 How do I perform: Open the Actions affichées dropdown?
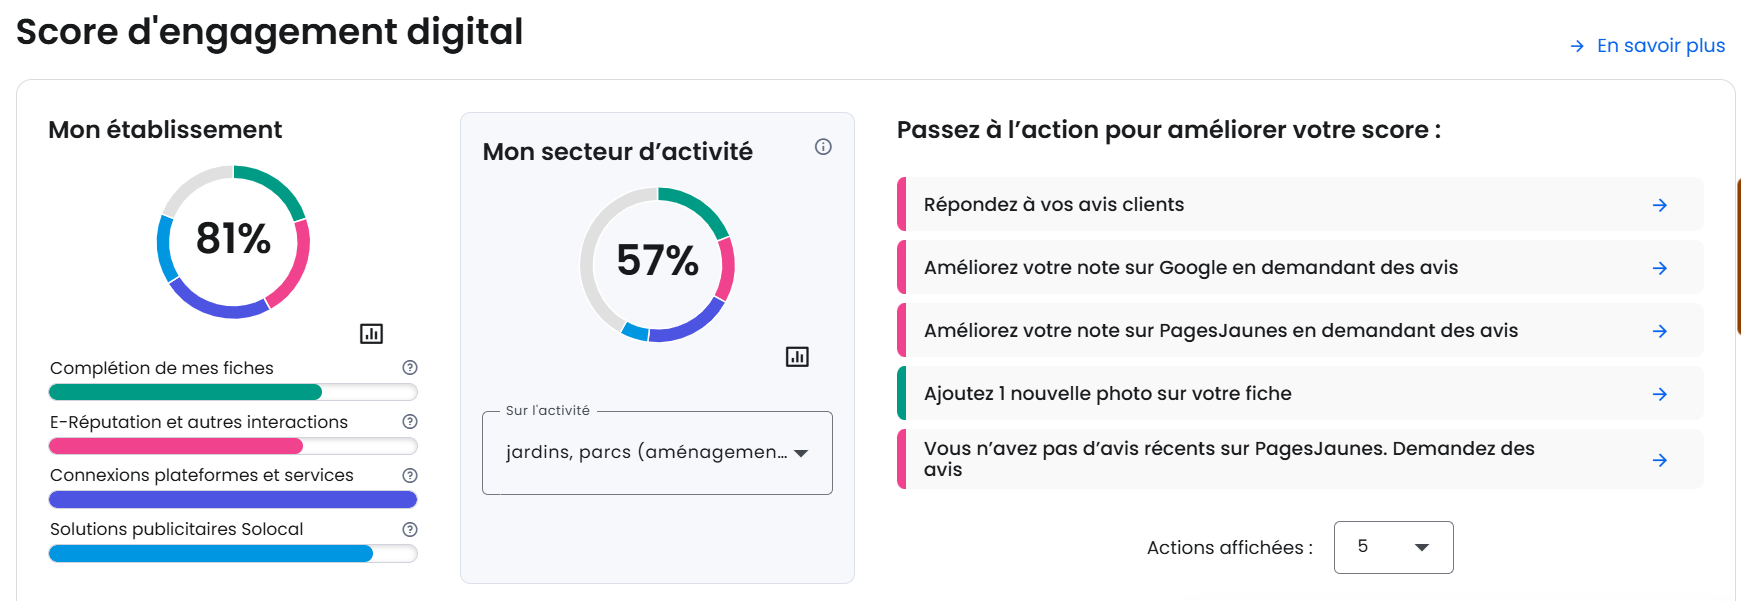[x=1393, y=547]
